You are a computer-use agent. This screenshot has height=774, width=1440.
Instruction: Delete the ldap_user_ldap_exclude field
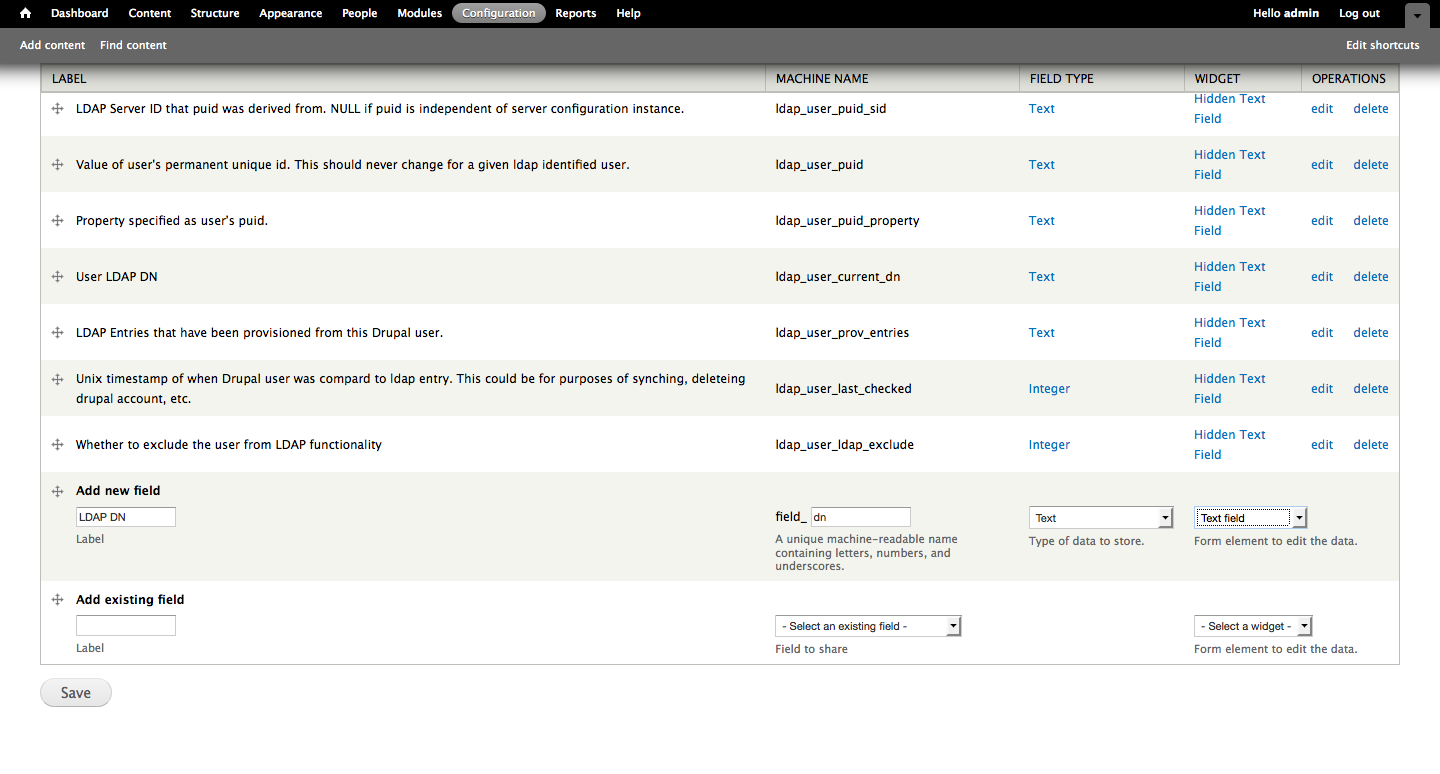coord(1371,445)
